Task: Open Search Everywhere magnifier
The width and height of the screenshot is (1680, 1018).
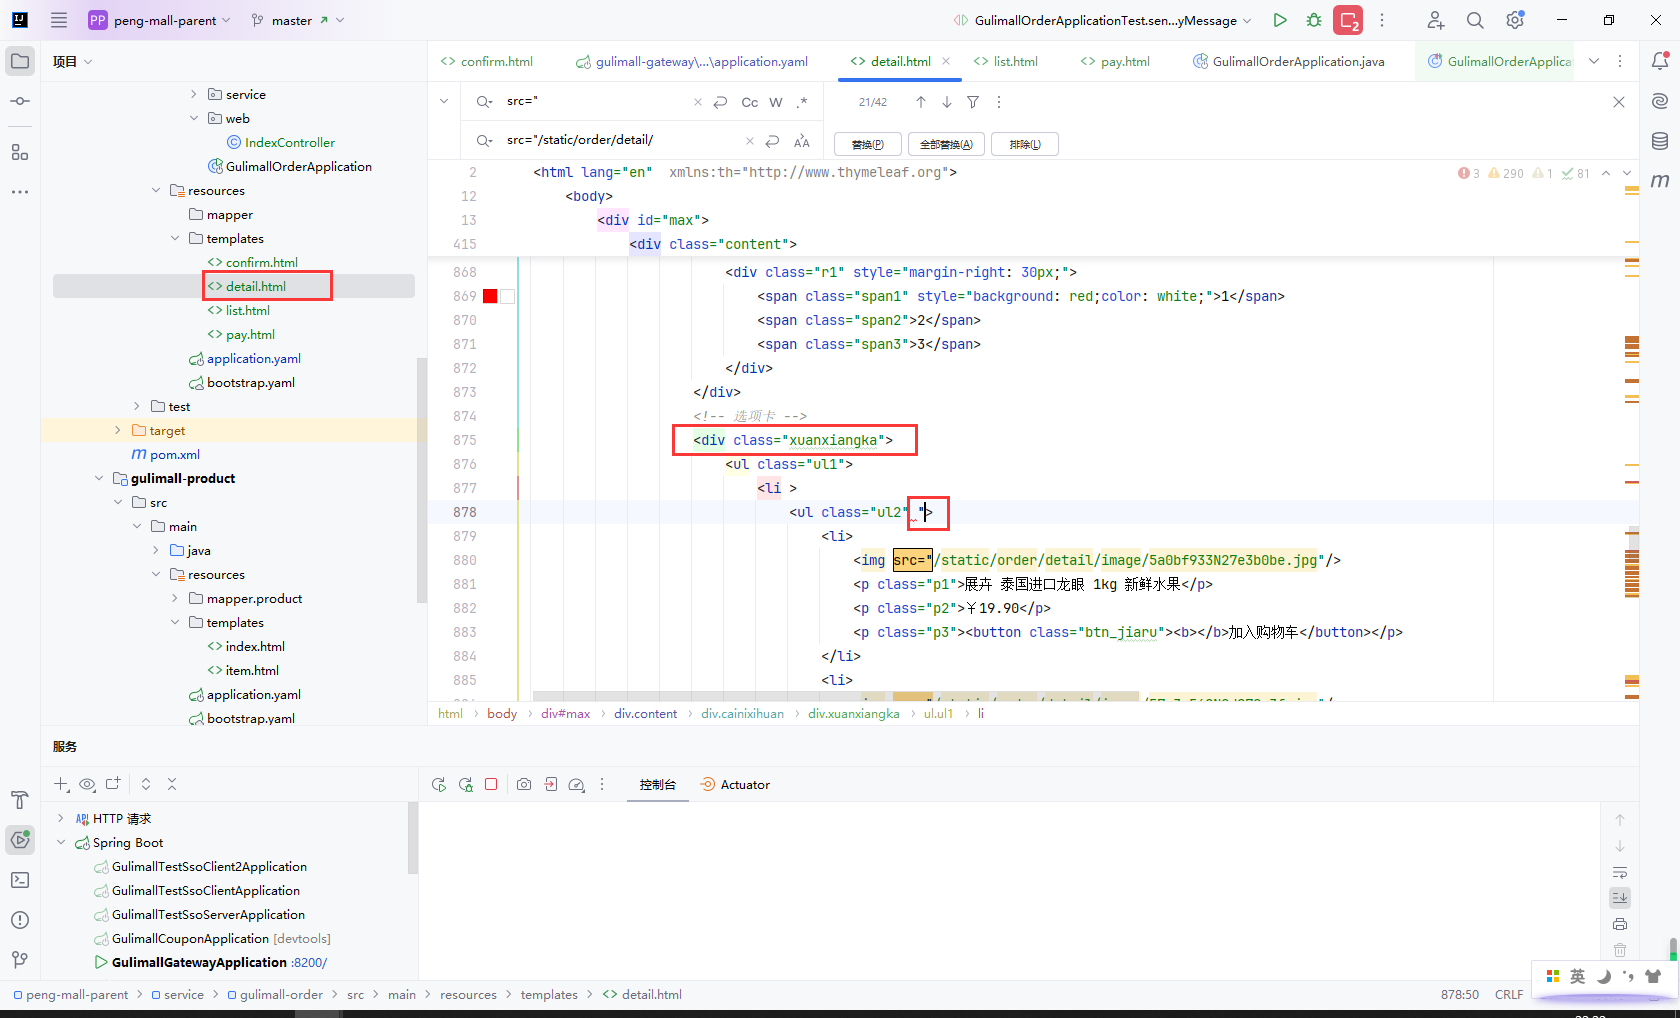Action: (1475, 20)
